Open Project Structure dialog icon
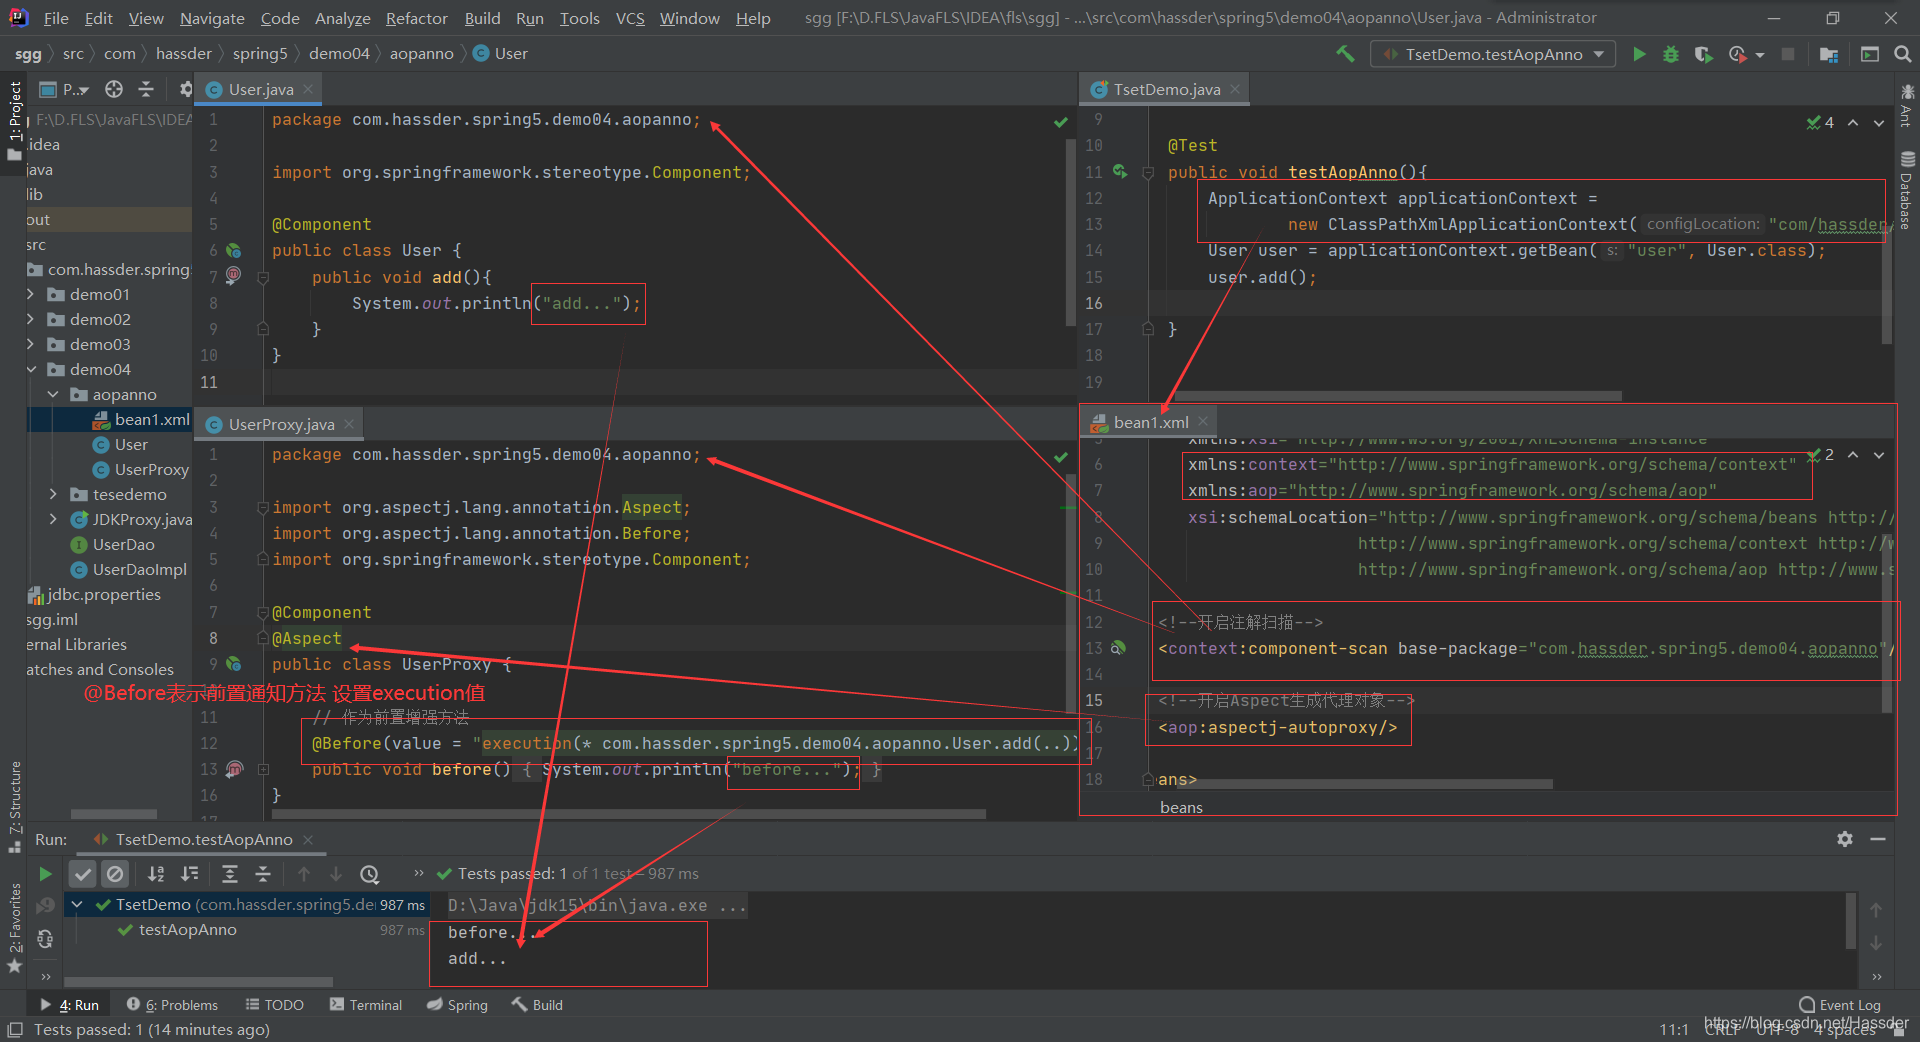The width and height of the screenshot is (1920, 1042). click(x=1829, y=54)
